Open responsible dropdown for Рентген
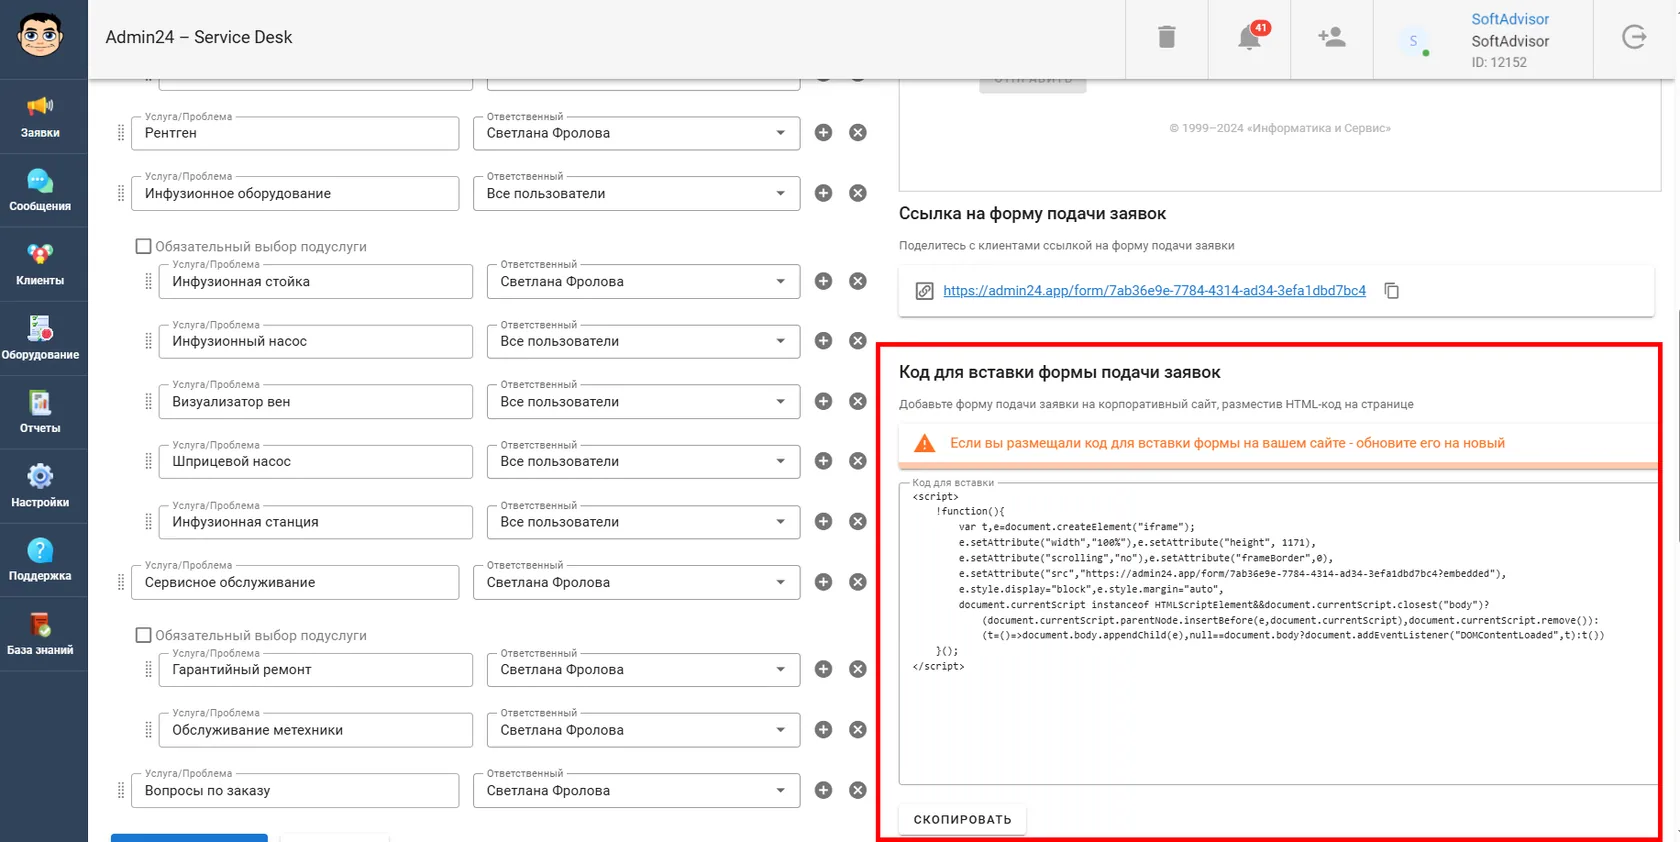This screenshot has width=1680, height=842. click(636, 133)
